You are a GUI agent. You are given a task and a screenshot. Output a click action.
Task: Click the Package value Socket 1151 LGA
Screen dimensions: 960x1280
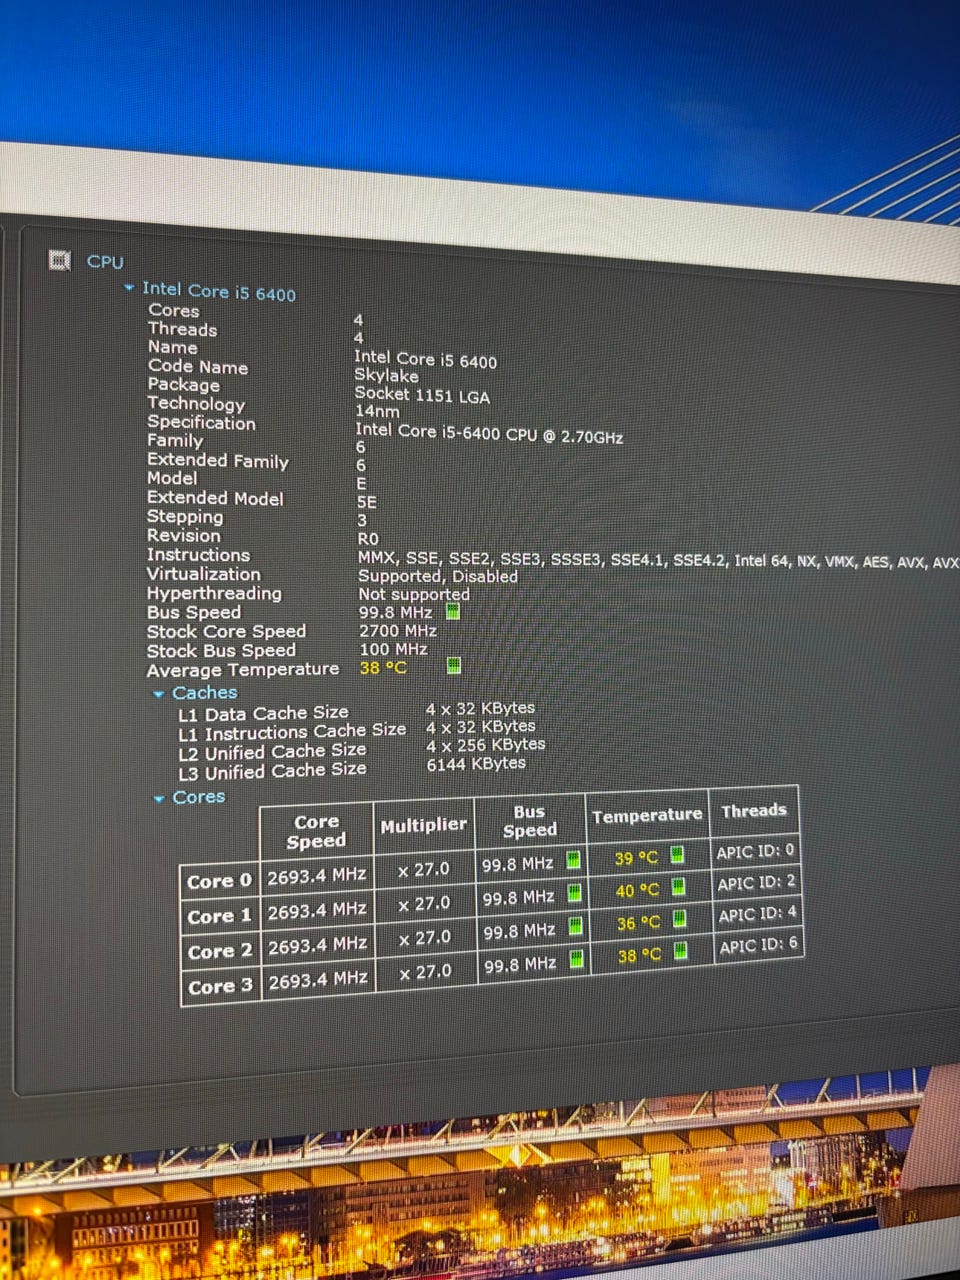[422, 395]
